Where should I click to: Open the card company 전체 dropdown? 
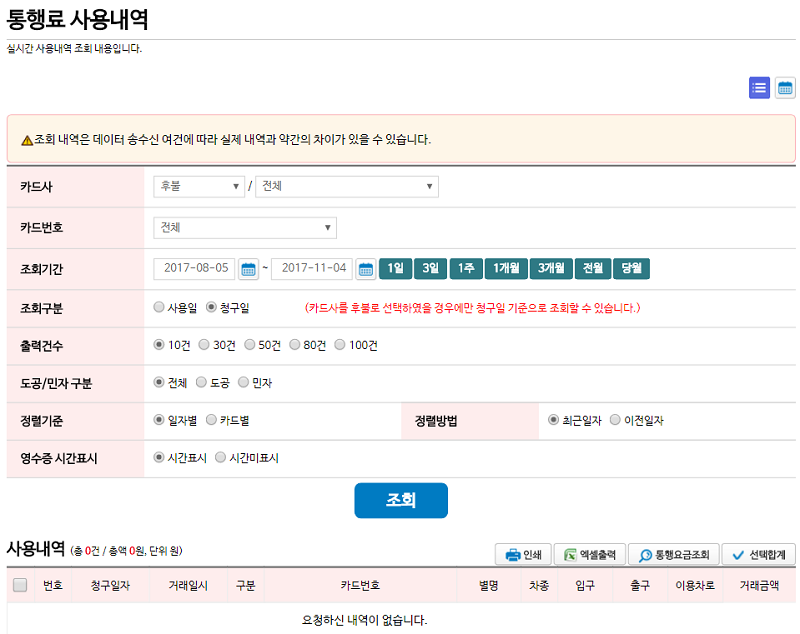(347, 186)
